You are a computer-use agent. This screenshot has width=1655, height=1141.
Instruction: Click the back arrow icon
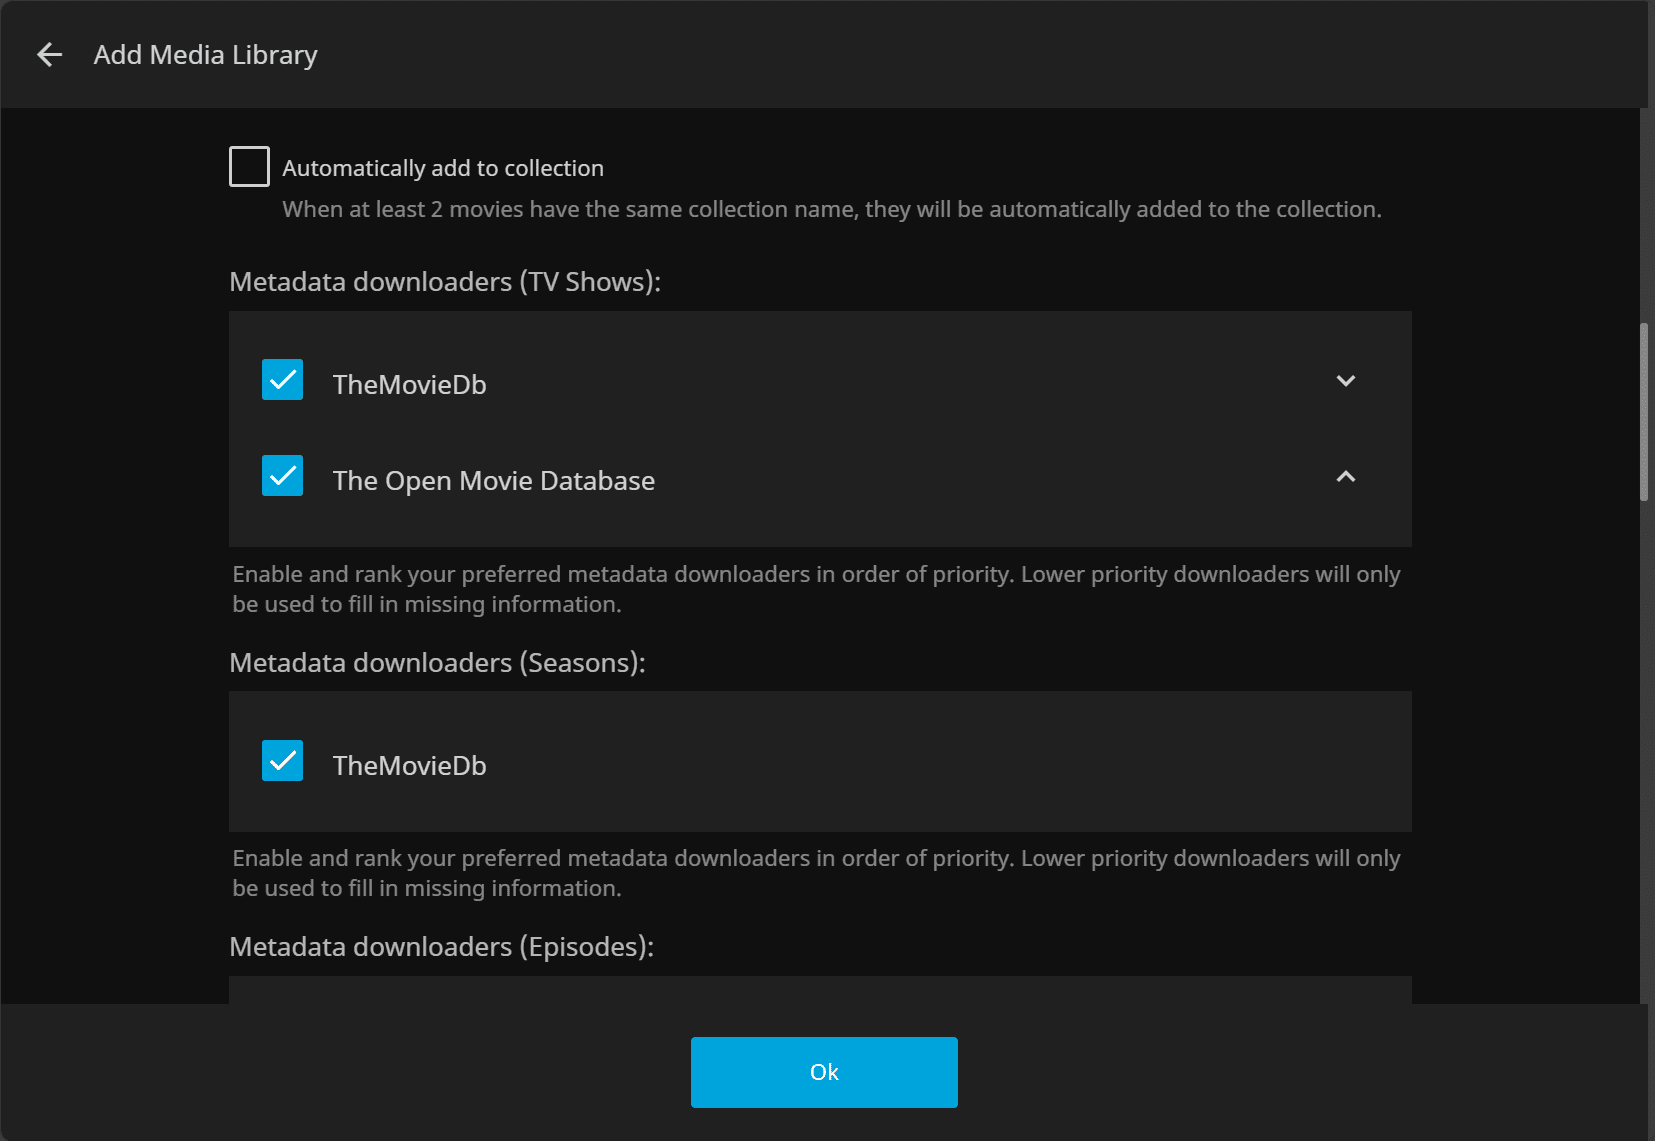point(49,55)
